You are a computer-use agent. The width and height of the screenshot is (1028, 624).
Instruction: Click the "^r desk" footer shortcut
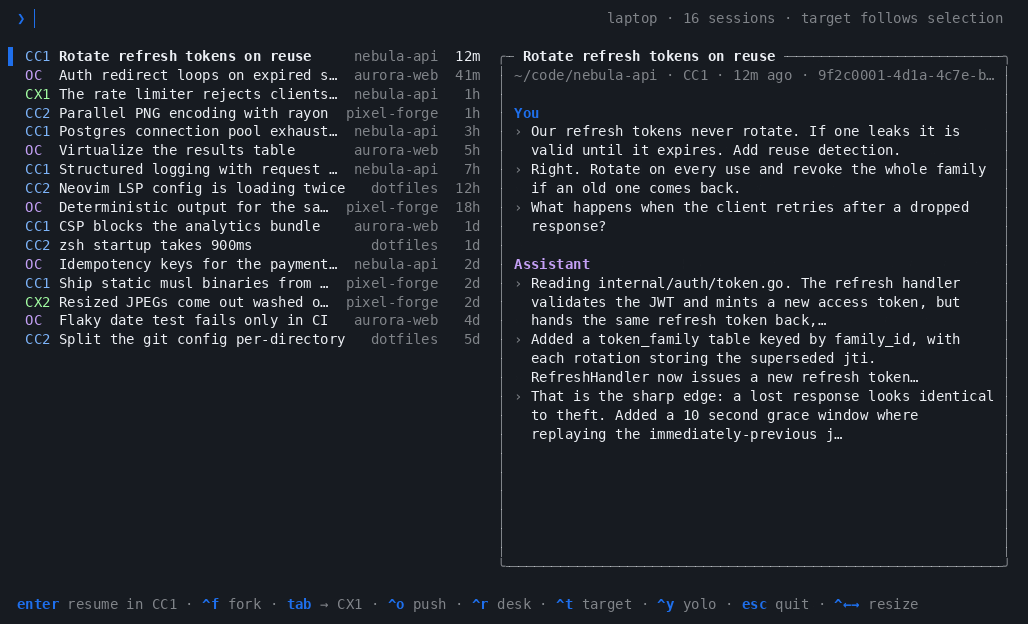(x=501, y=604)
